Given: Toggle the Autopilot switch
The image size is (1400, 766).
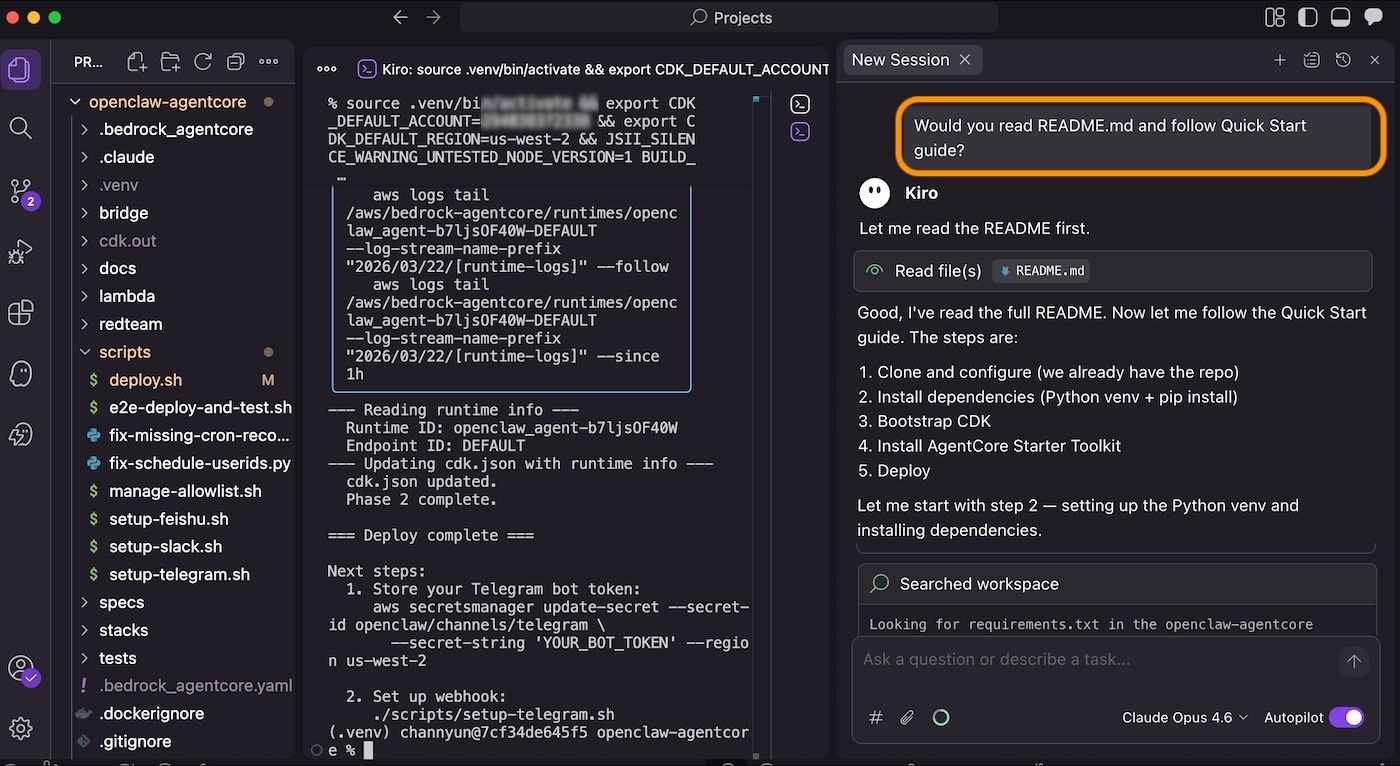Looking at the screenshot, I should point(1346,717).
